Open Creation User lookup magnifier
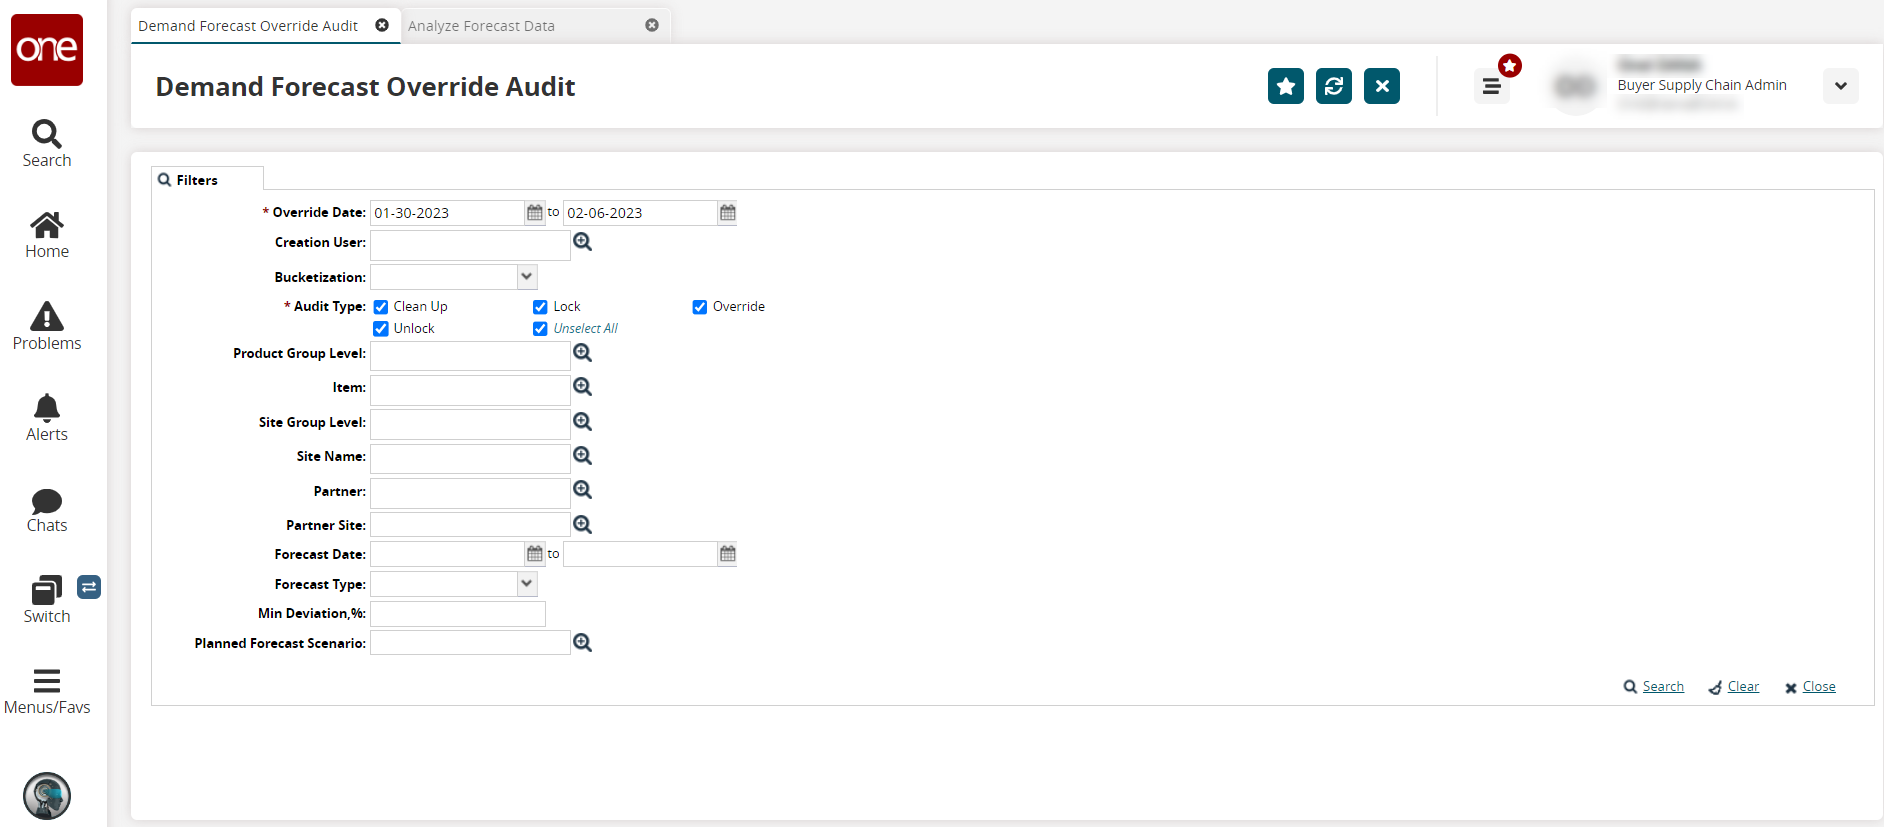This screenshot has height=827, width=1884. (x=582, y=242)
